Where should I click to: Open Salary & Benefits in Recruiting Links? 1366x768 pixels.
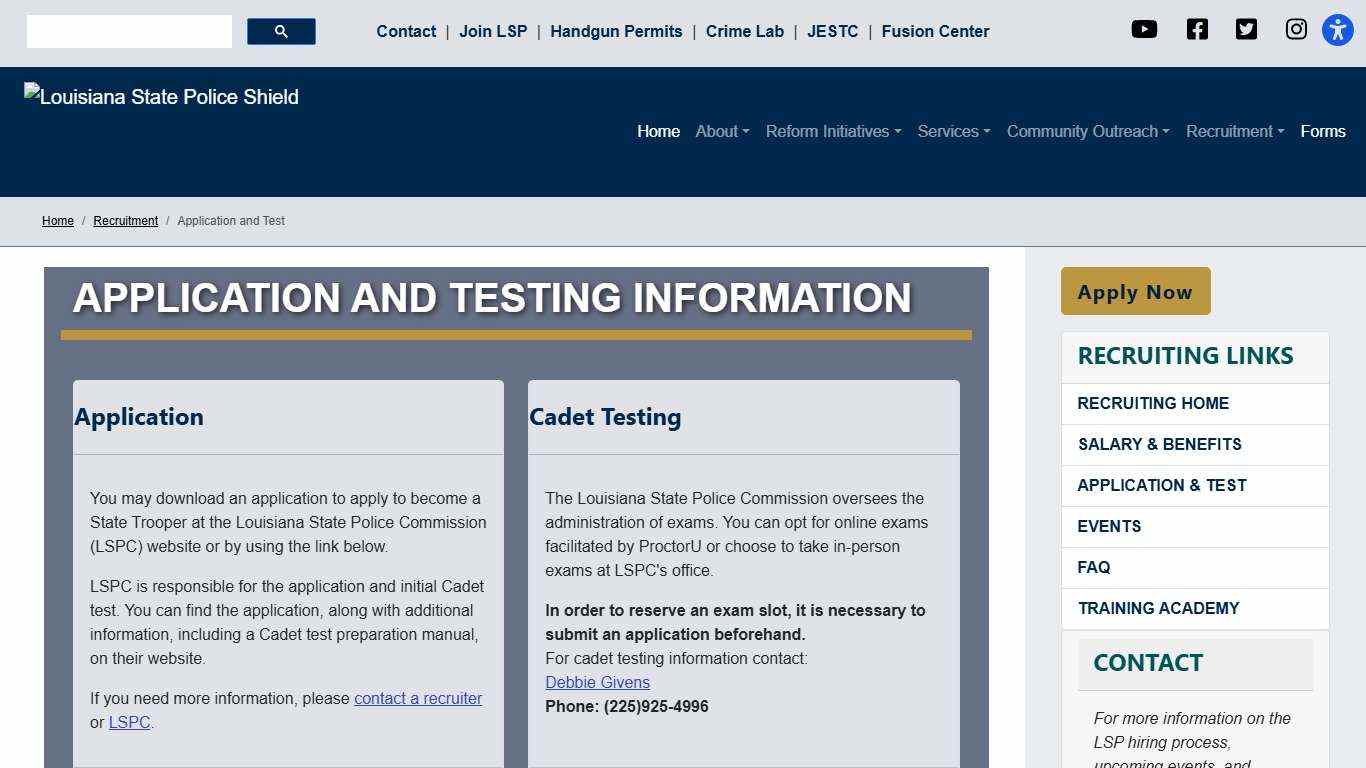coord(1159,444)
